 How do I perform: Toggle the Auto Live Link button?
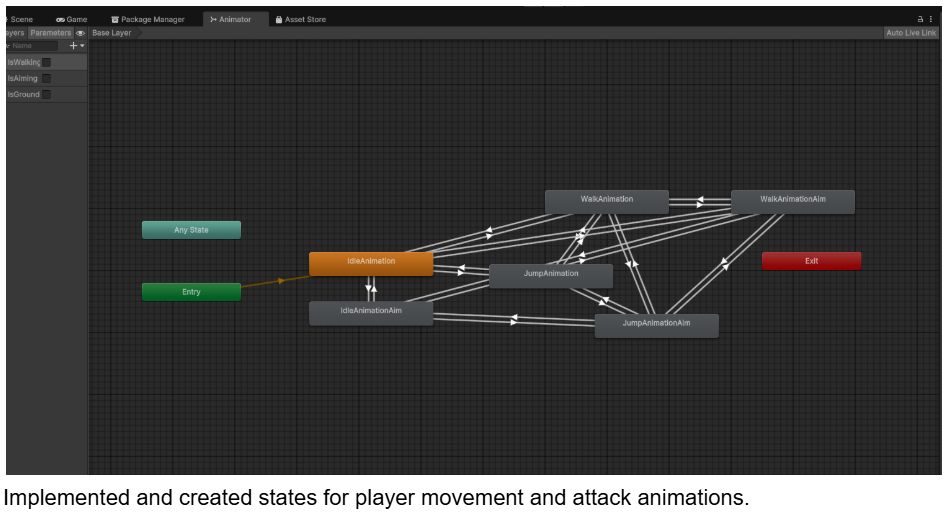pos(911,33)
